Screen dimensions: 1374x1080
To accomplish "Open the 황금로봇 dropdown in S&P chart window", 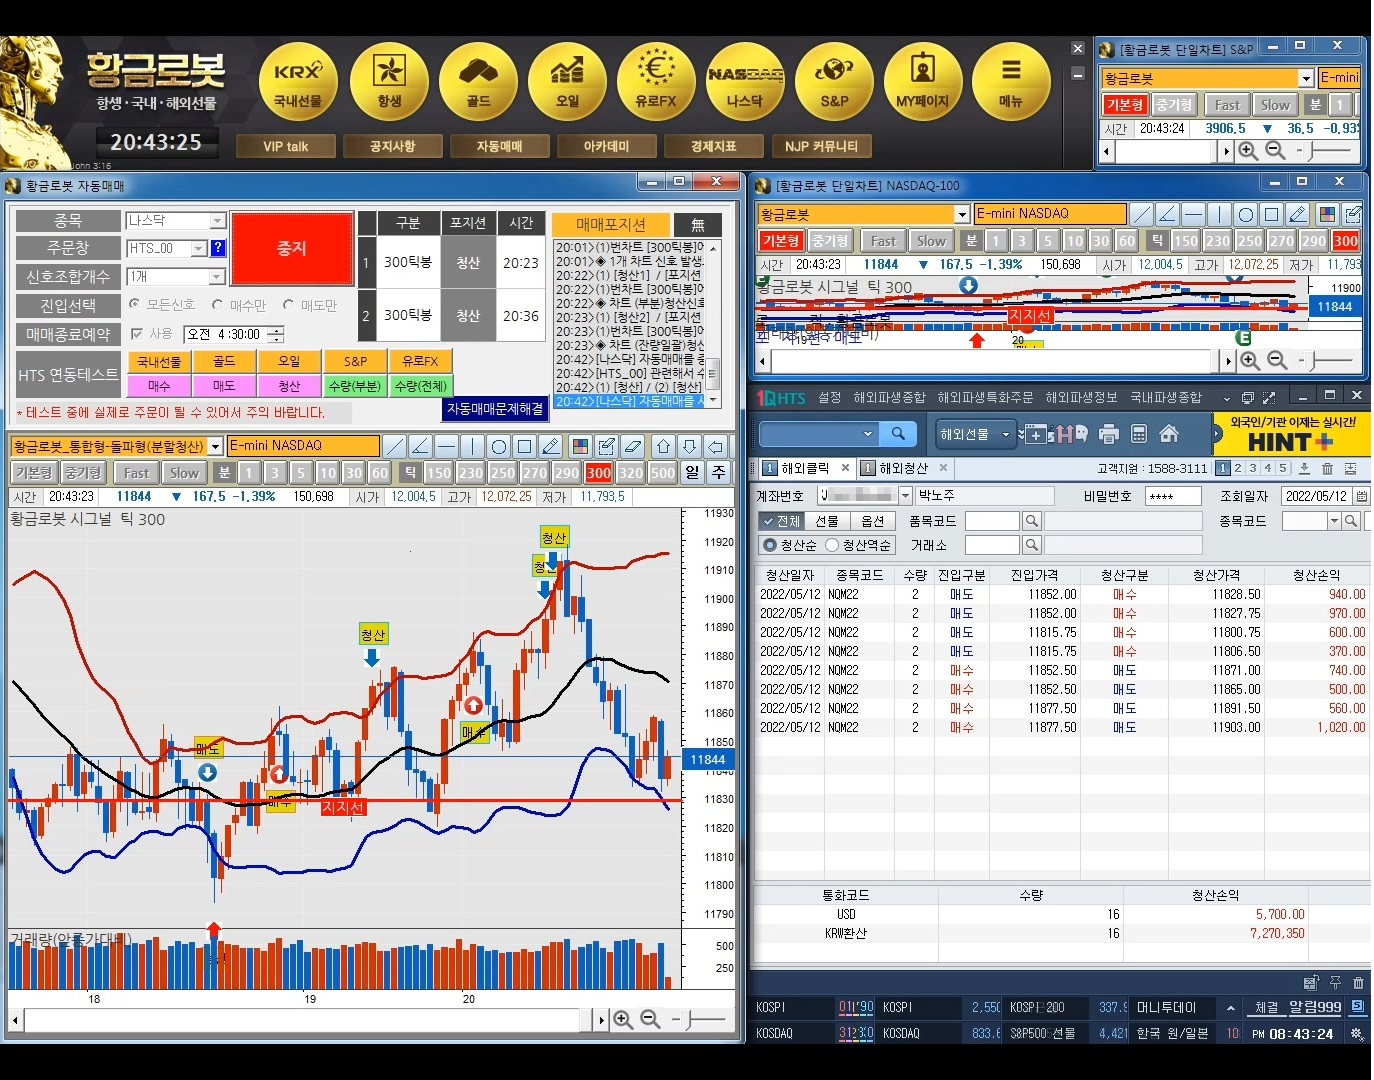I will (1305, 78).
